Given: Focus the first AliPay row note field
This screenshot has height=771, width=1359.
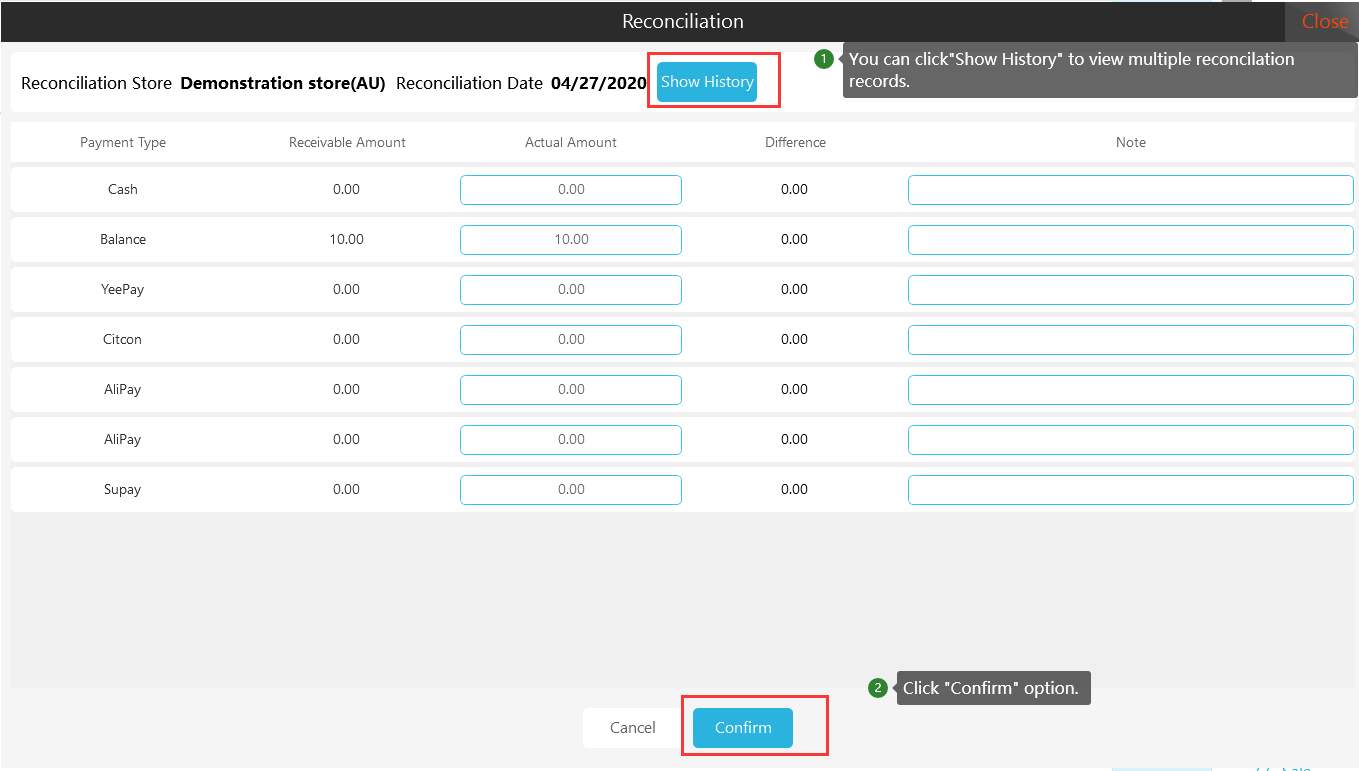Looking at the screenshot, I should click(1130, 390).
